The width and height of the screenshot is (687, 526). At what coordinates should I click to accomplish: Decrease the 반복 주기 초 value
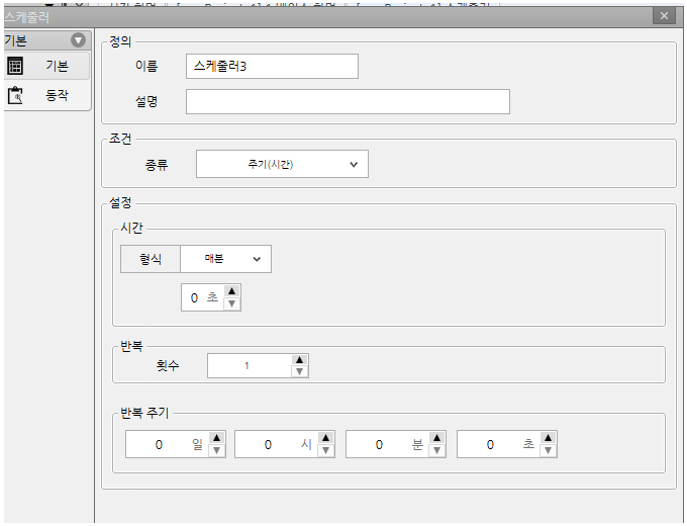[x=548, y=451]
